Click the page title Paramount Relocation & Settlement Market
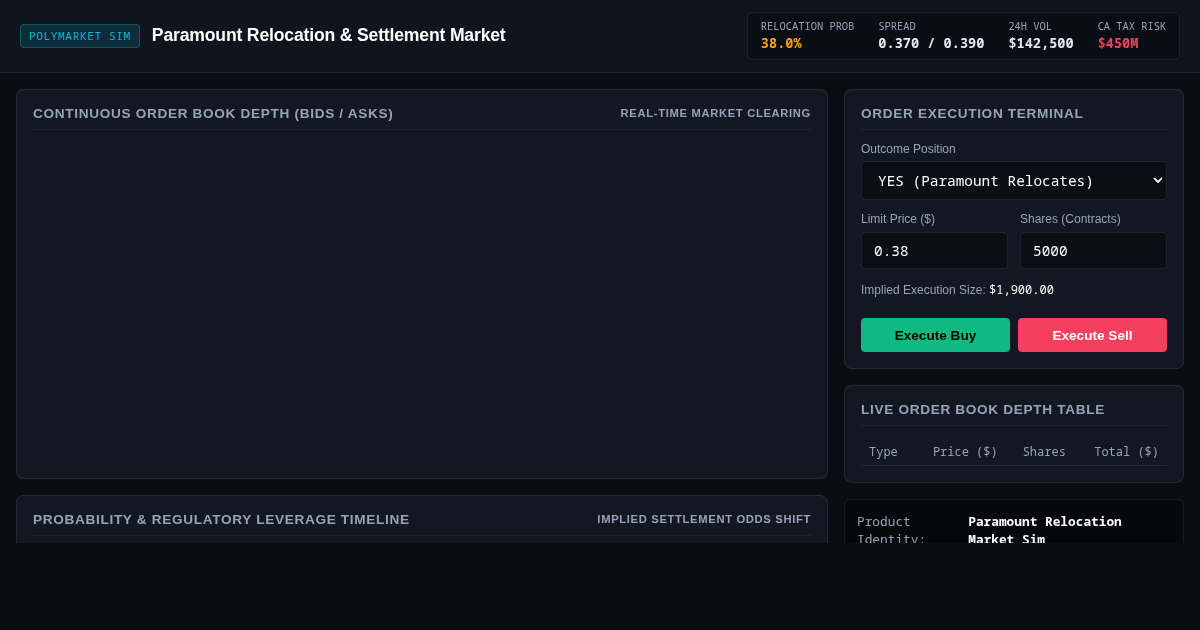 [x=329, y=35]
